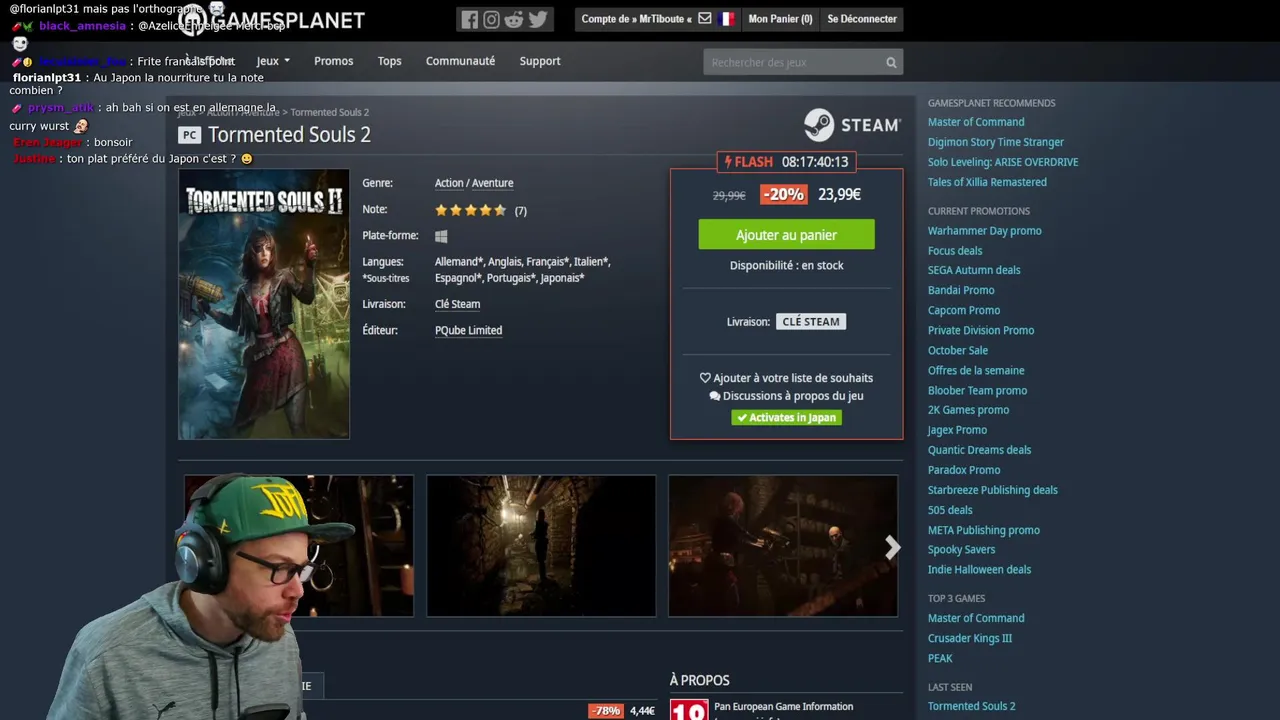This screenshot has height=720, width=1280.
Task: Click the envelope messages icon
Action: [705, 19]
